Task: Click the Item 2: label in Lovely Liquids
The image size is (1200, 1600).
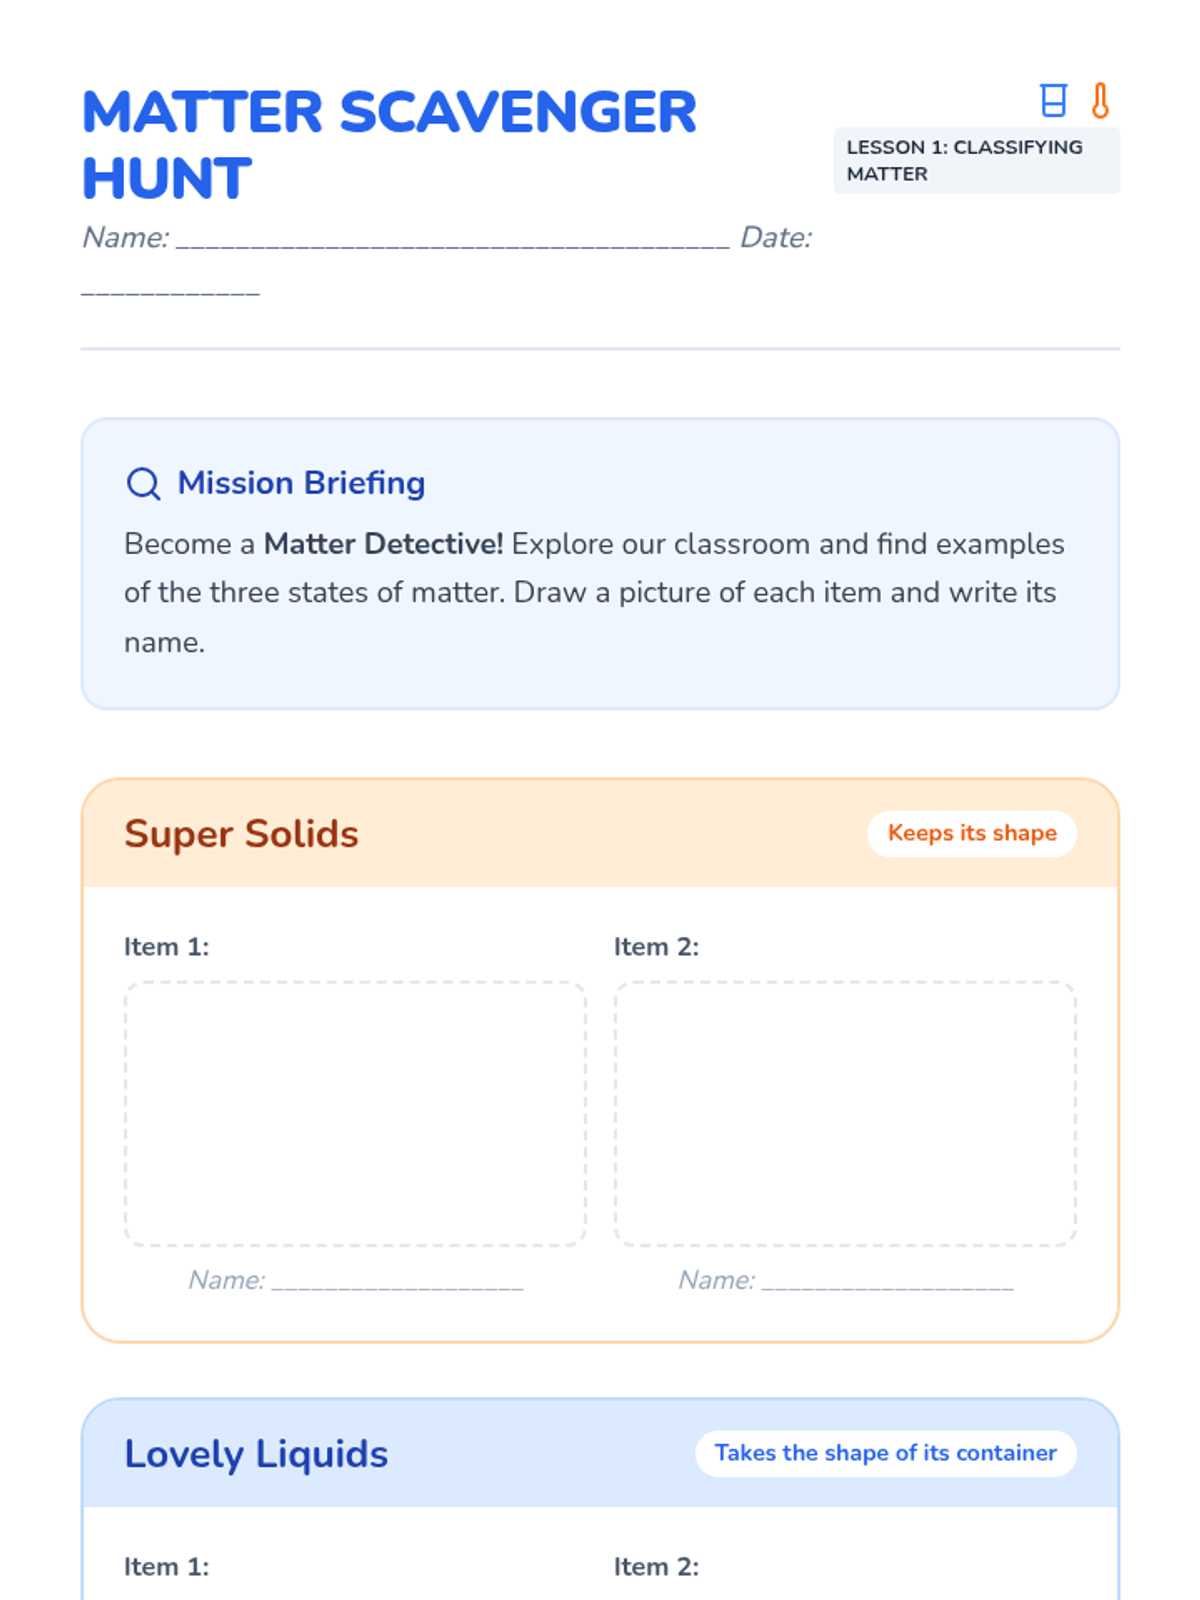Action: pyautogui.click(x=656, y=1567)
